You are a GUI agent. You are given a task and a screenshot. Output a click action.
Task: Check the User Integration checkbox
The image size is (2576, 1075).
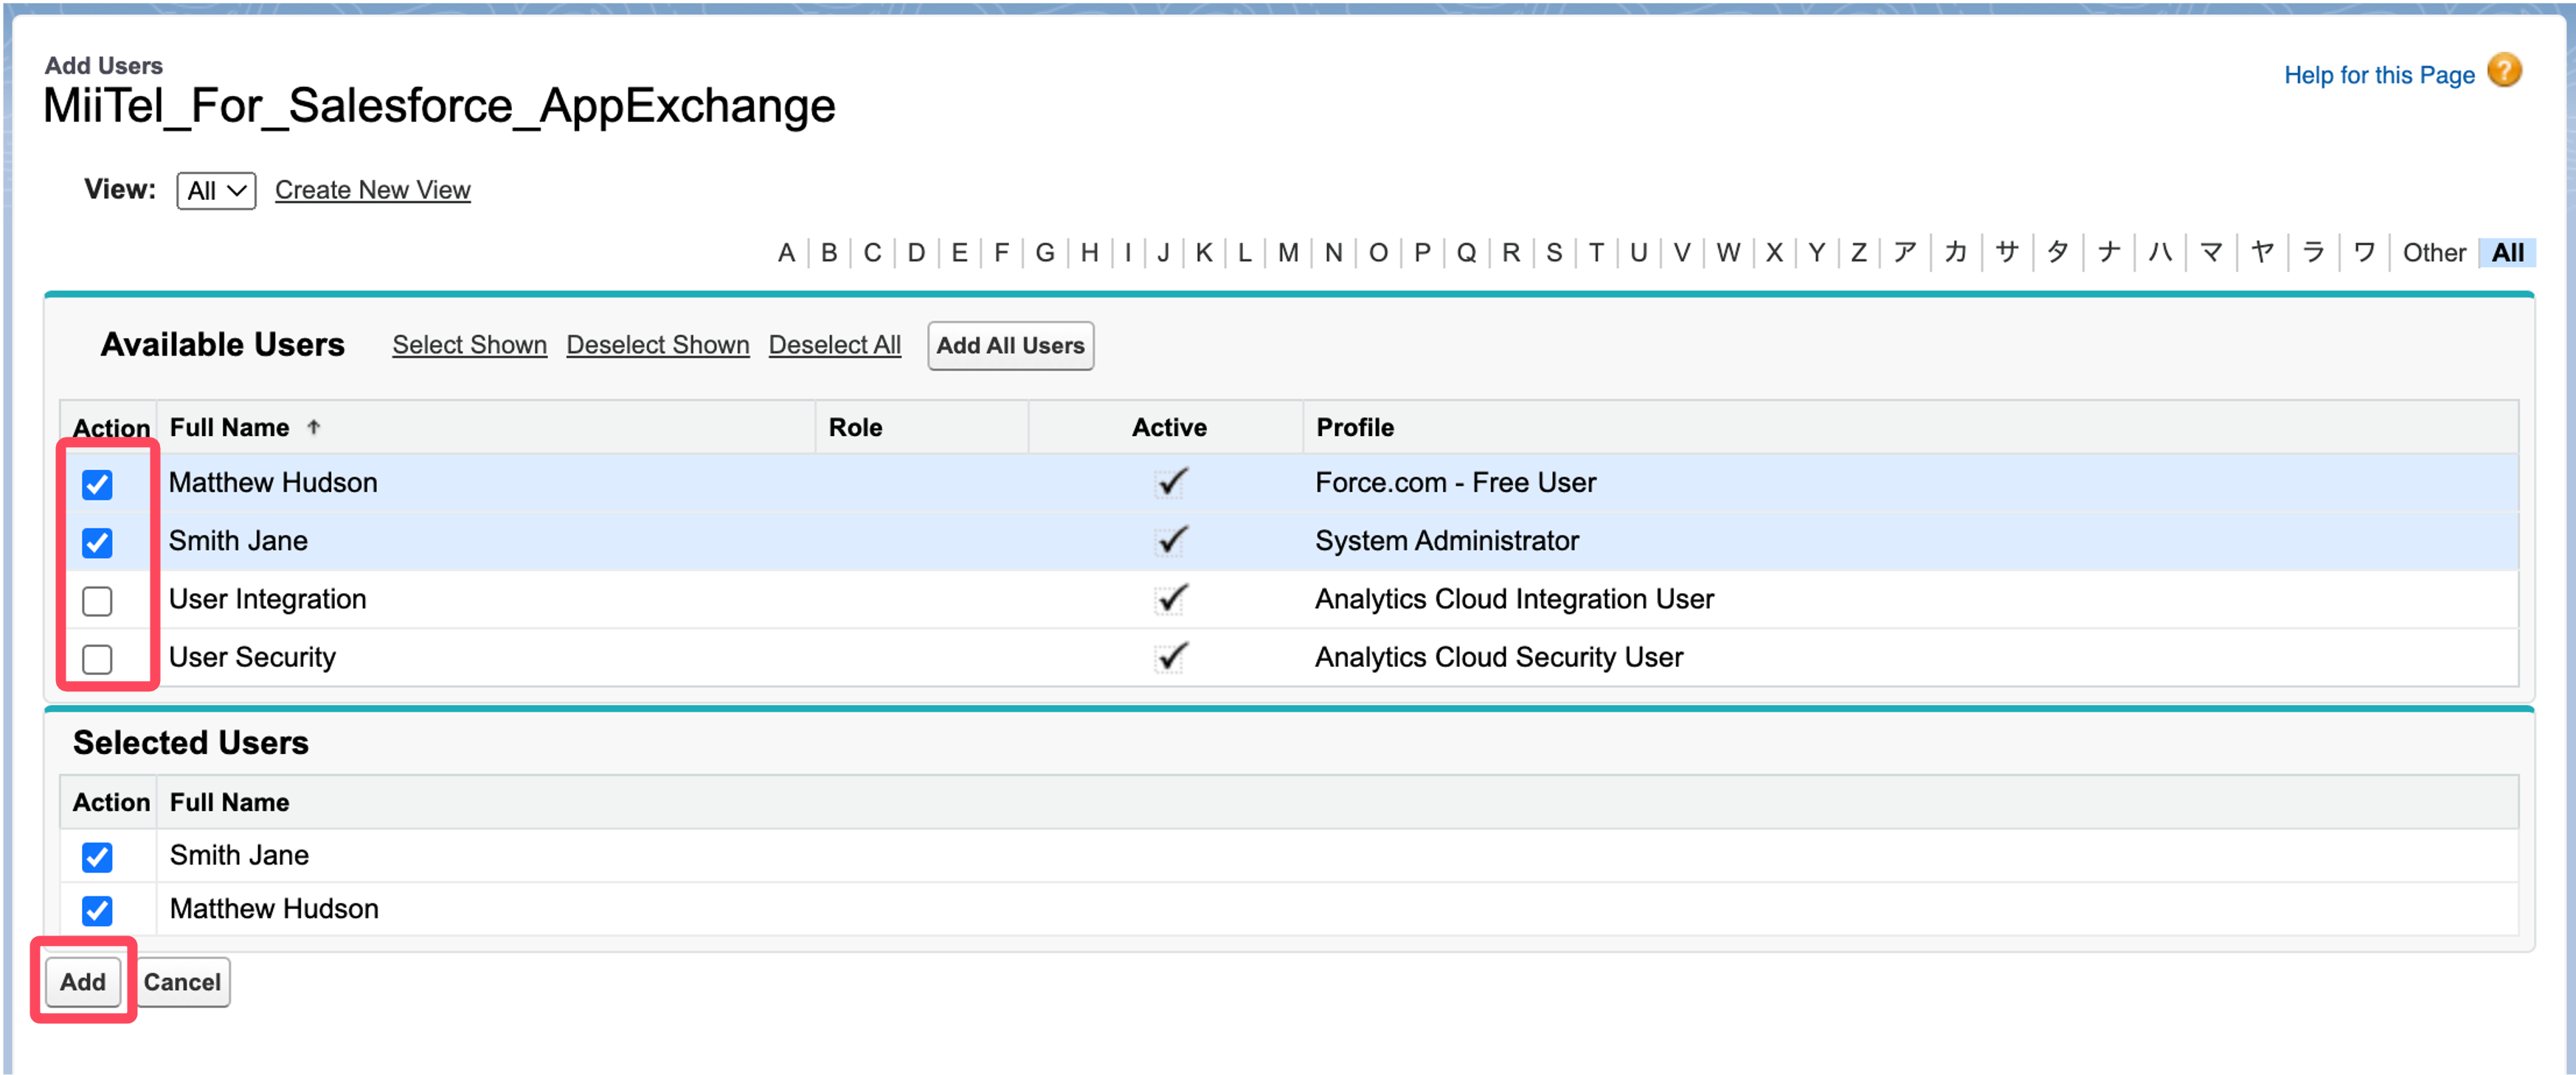click(x=97, y=600)
